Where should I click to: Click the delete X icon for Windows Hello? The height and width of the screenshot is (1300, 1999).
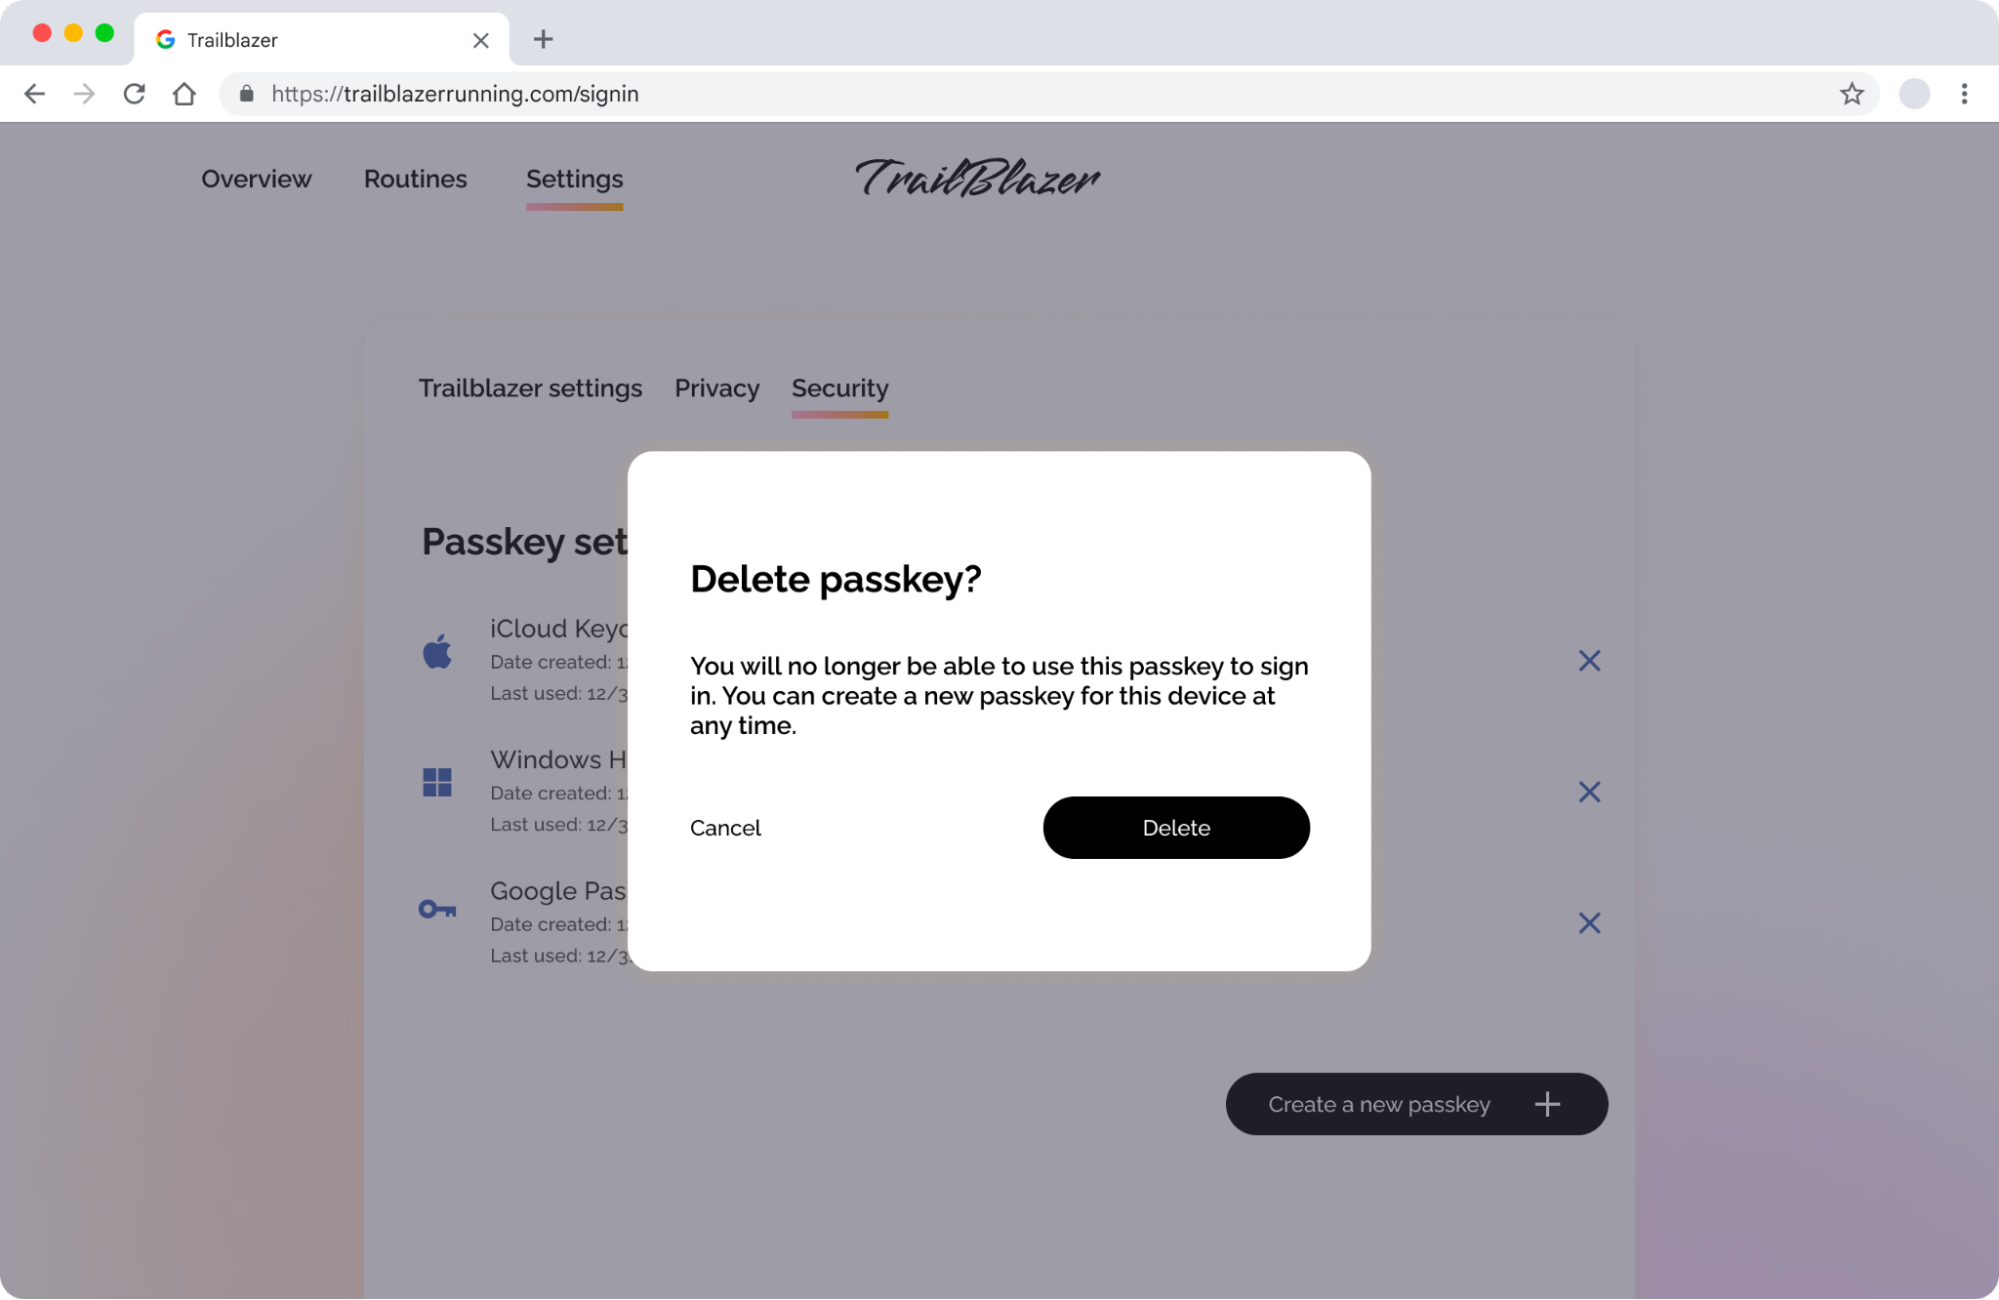(x=1588, y=791)
